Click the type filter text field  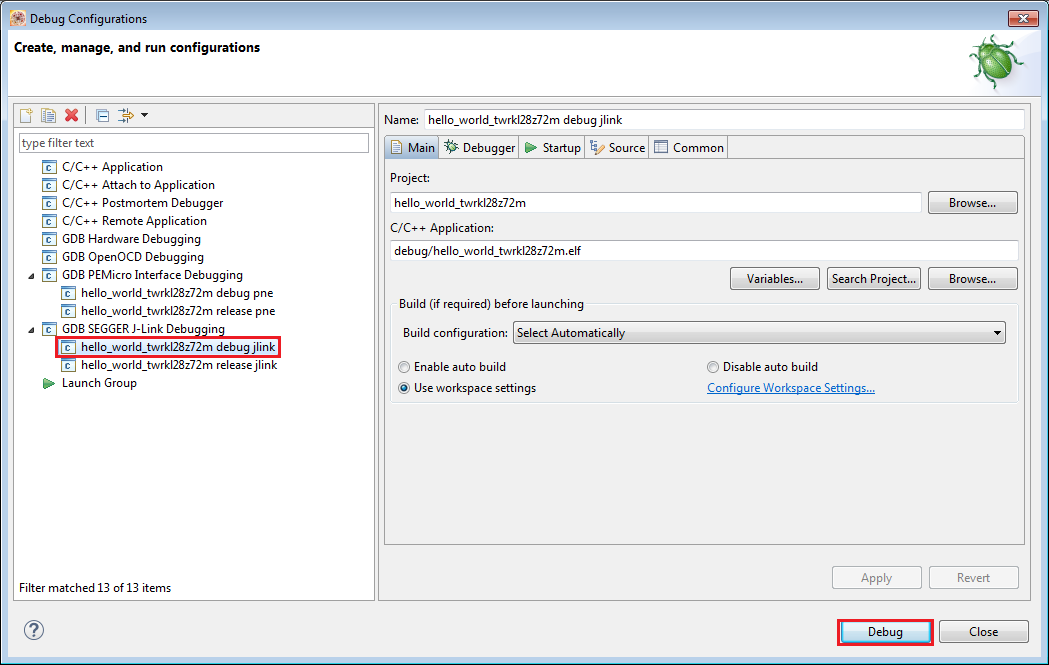point(194,143)
